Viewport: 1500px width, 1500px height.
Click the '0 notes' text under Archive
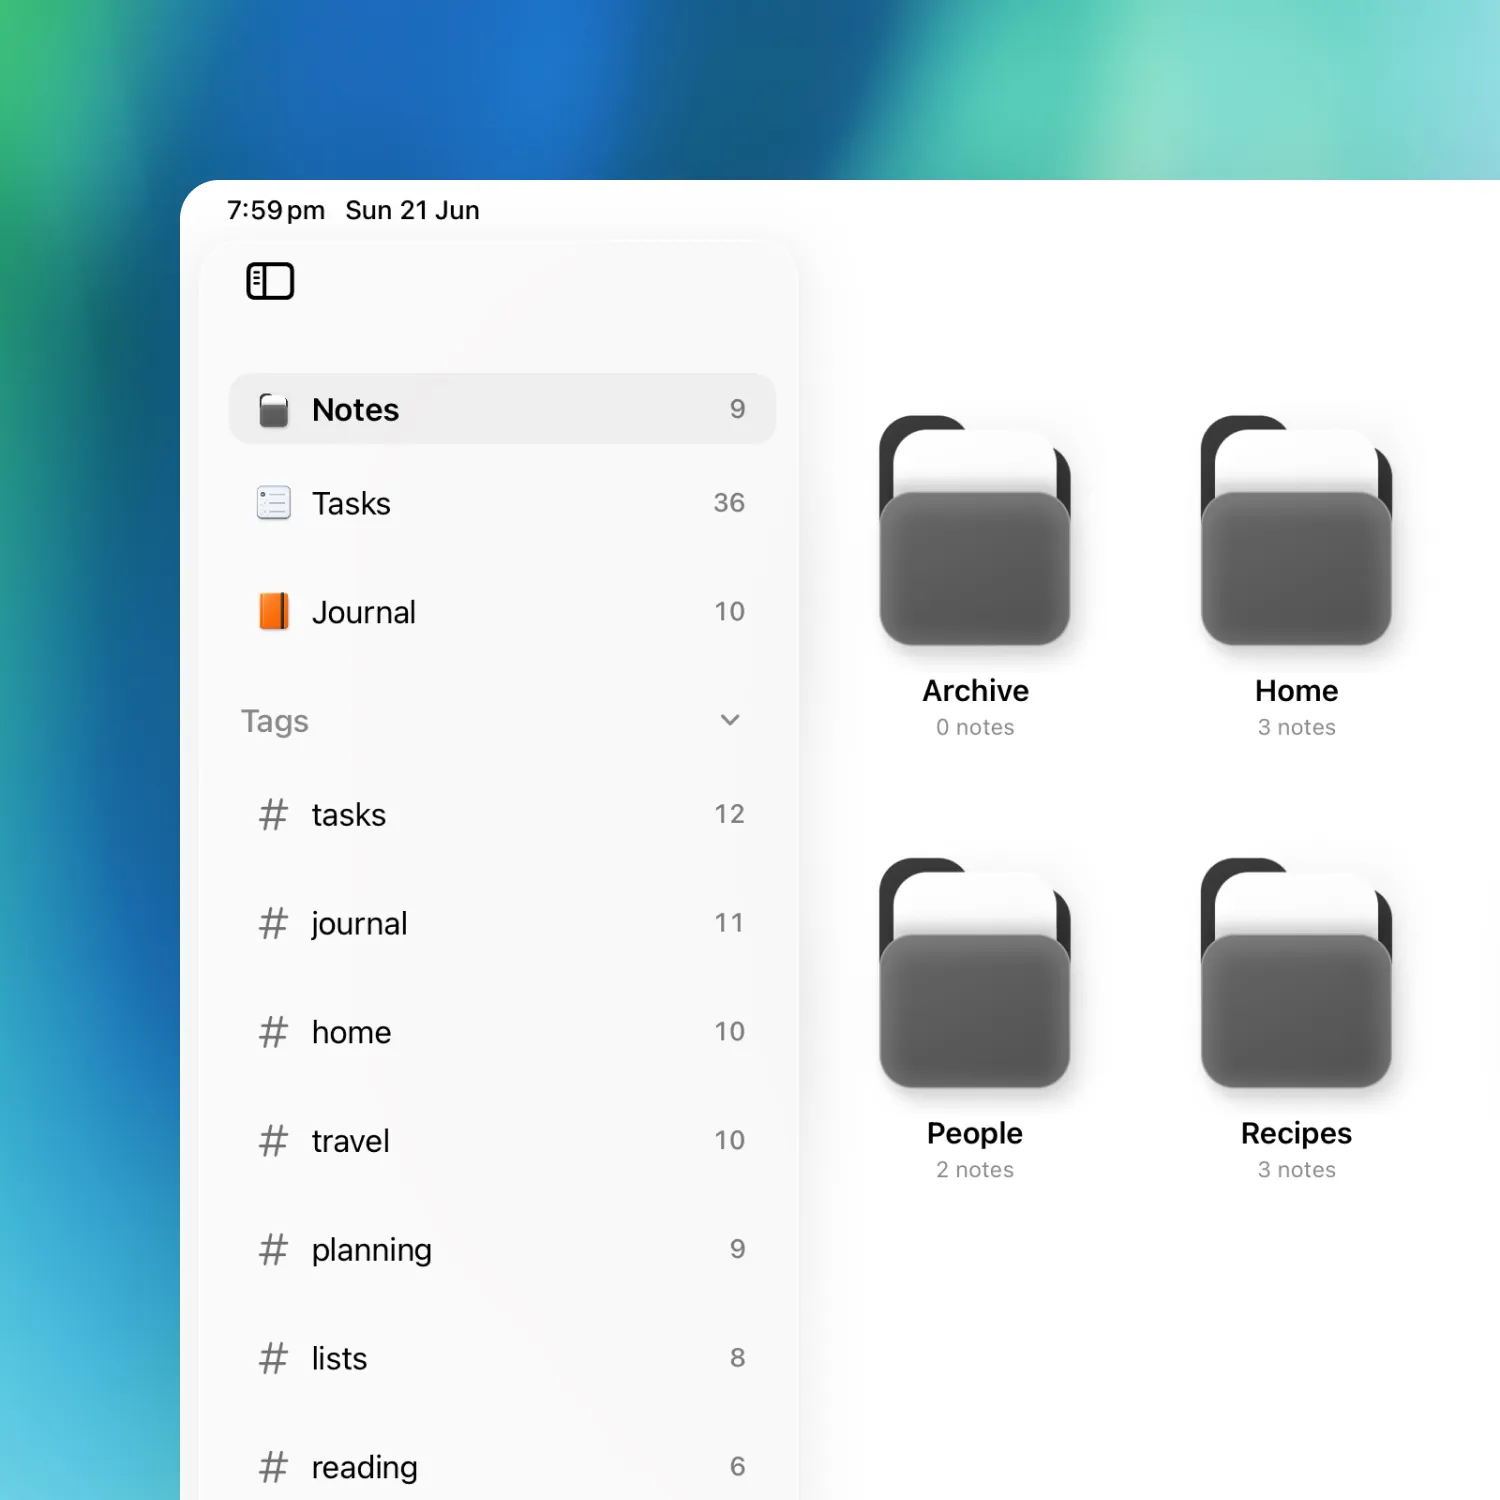975,727
